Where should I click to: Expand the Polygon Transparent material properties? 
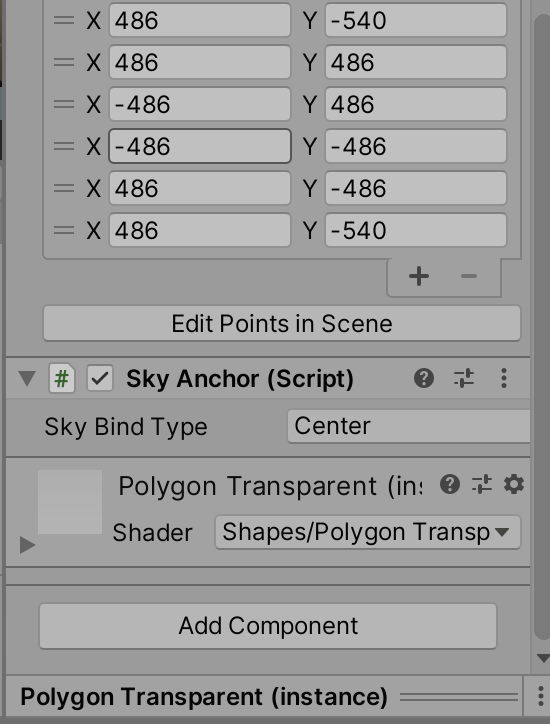pyautogui.click(x=27, y=545)
